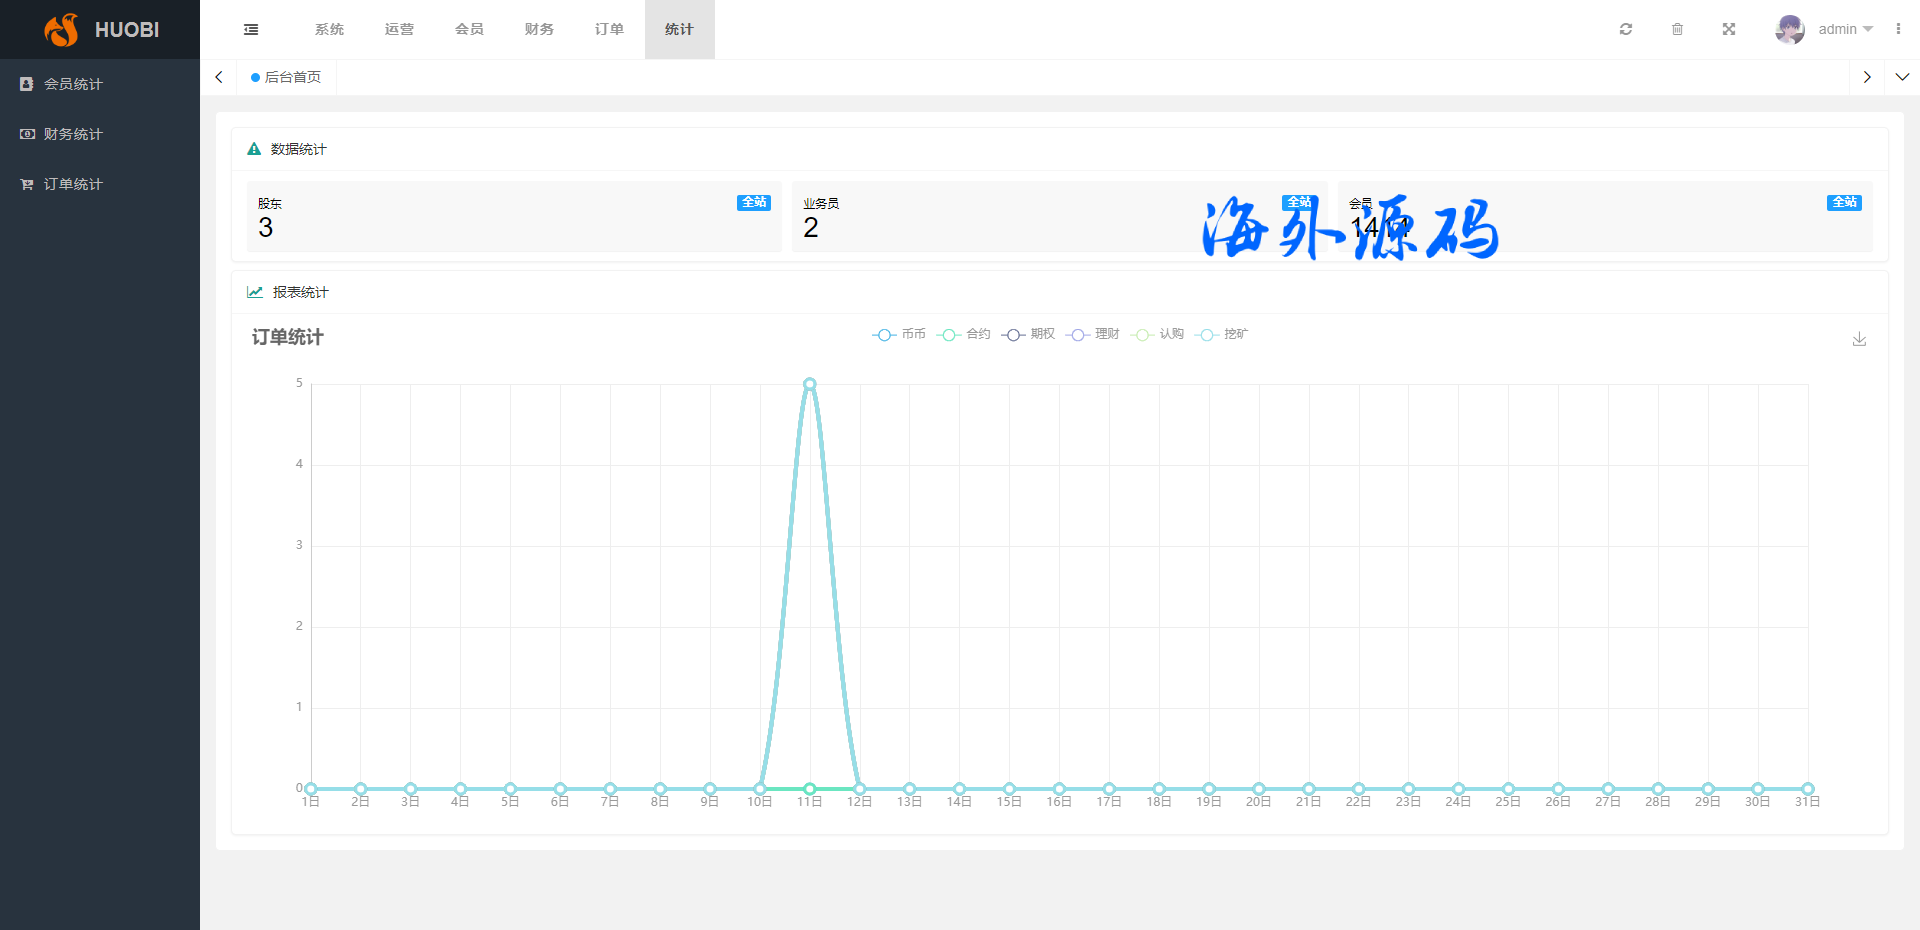Click the trash clear-cache icon
The image size is (1920, 930).
tap(1677, 29)
